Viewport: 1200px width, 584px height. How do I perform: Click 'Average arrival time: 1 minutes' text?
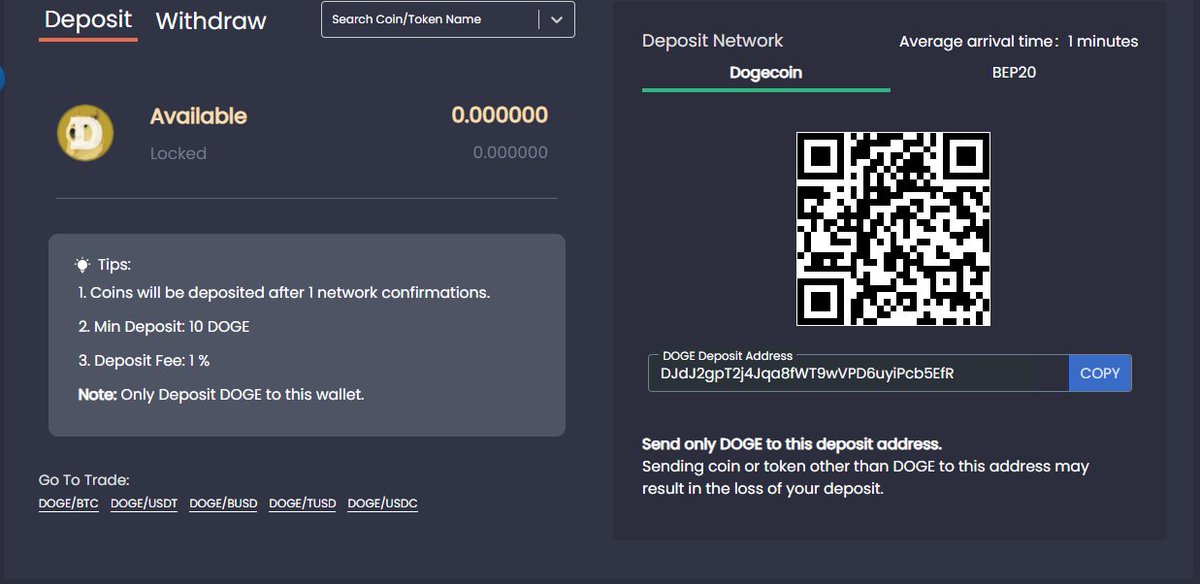1018,42
